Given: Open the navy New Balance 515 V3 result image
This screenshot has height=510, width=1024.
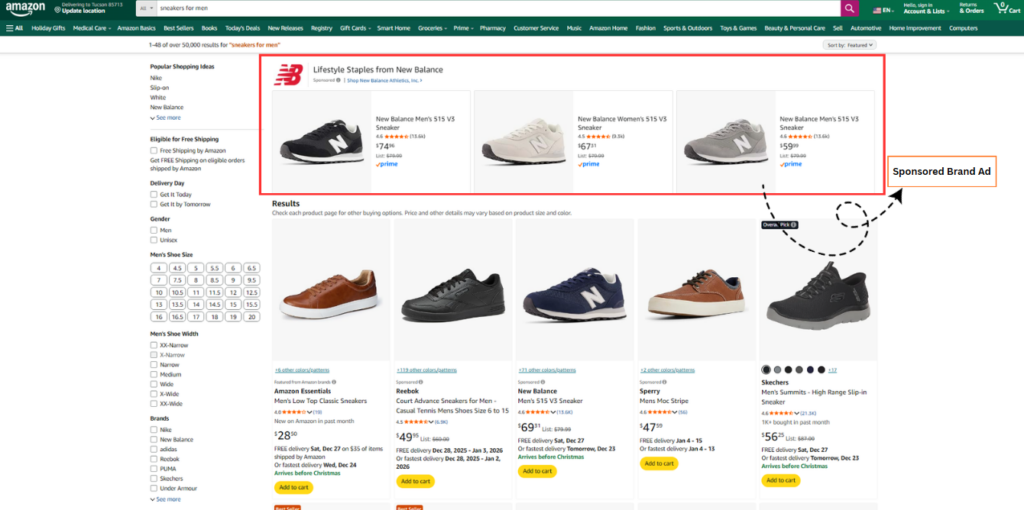Looking at the screenshot, I should 574,290.
